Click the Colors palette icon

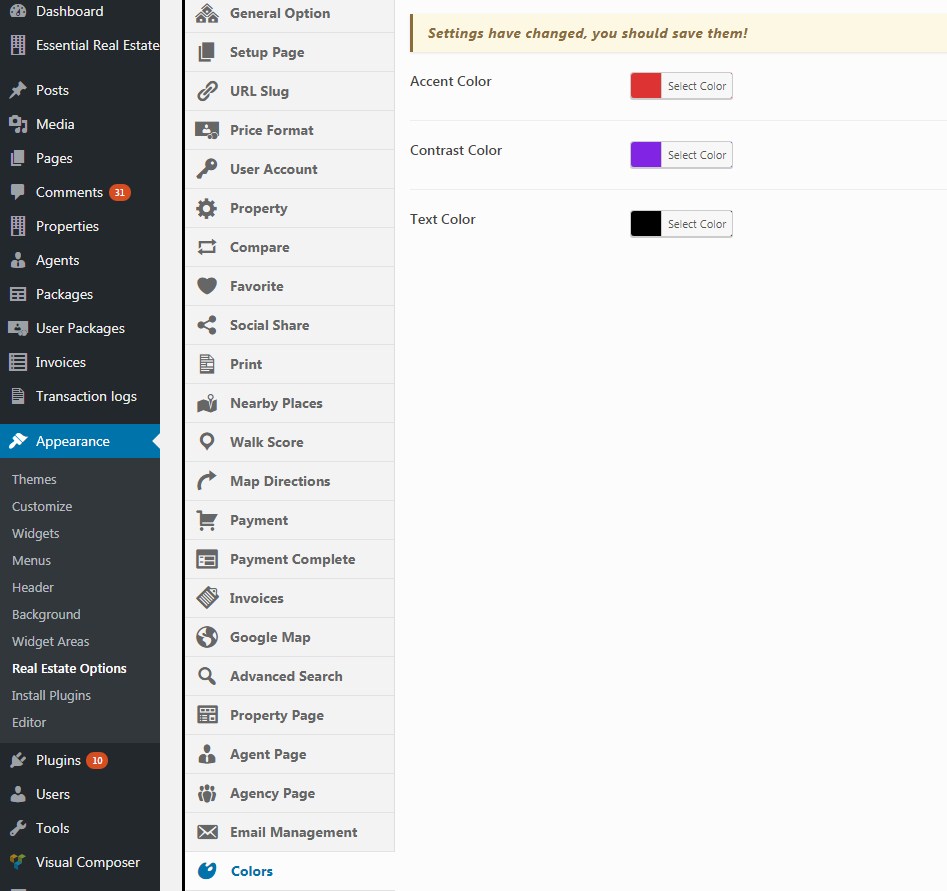(207, 871)
